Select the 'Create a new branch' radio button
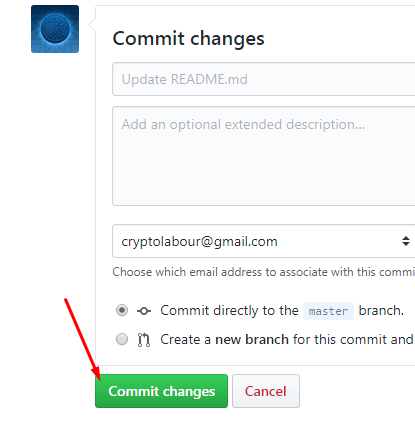 122,339
